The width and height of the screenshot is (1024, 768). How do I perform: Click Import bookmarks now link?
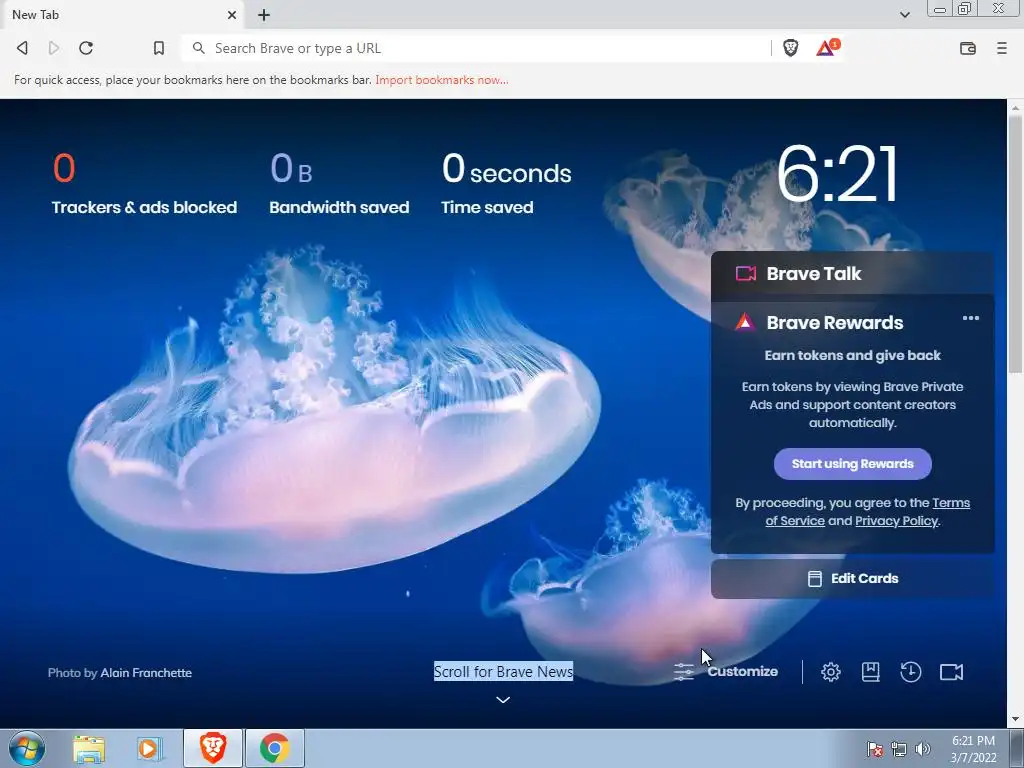point(441,80)
